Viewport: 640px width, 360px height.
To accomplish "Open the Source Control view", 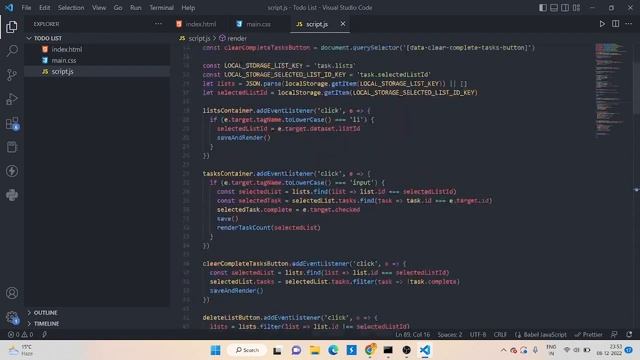I will tap(12, 75).
